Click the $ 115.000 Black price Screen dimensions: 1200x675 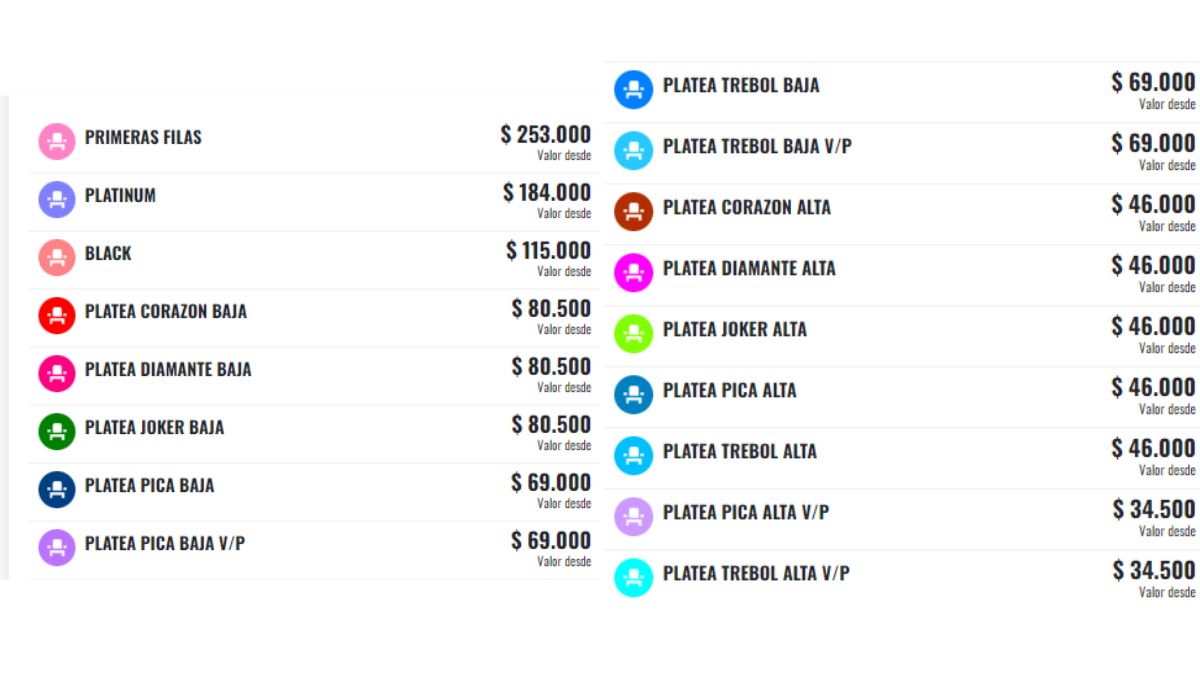point(549,250)
